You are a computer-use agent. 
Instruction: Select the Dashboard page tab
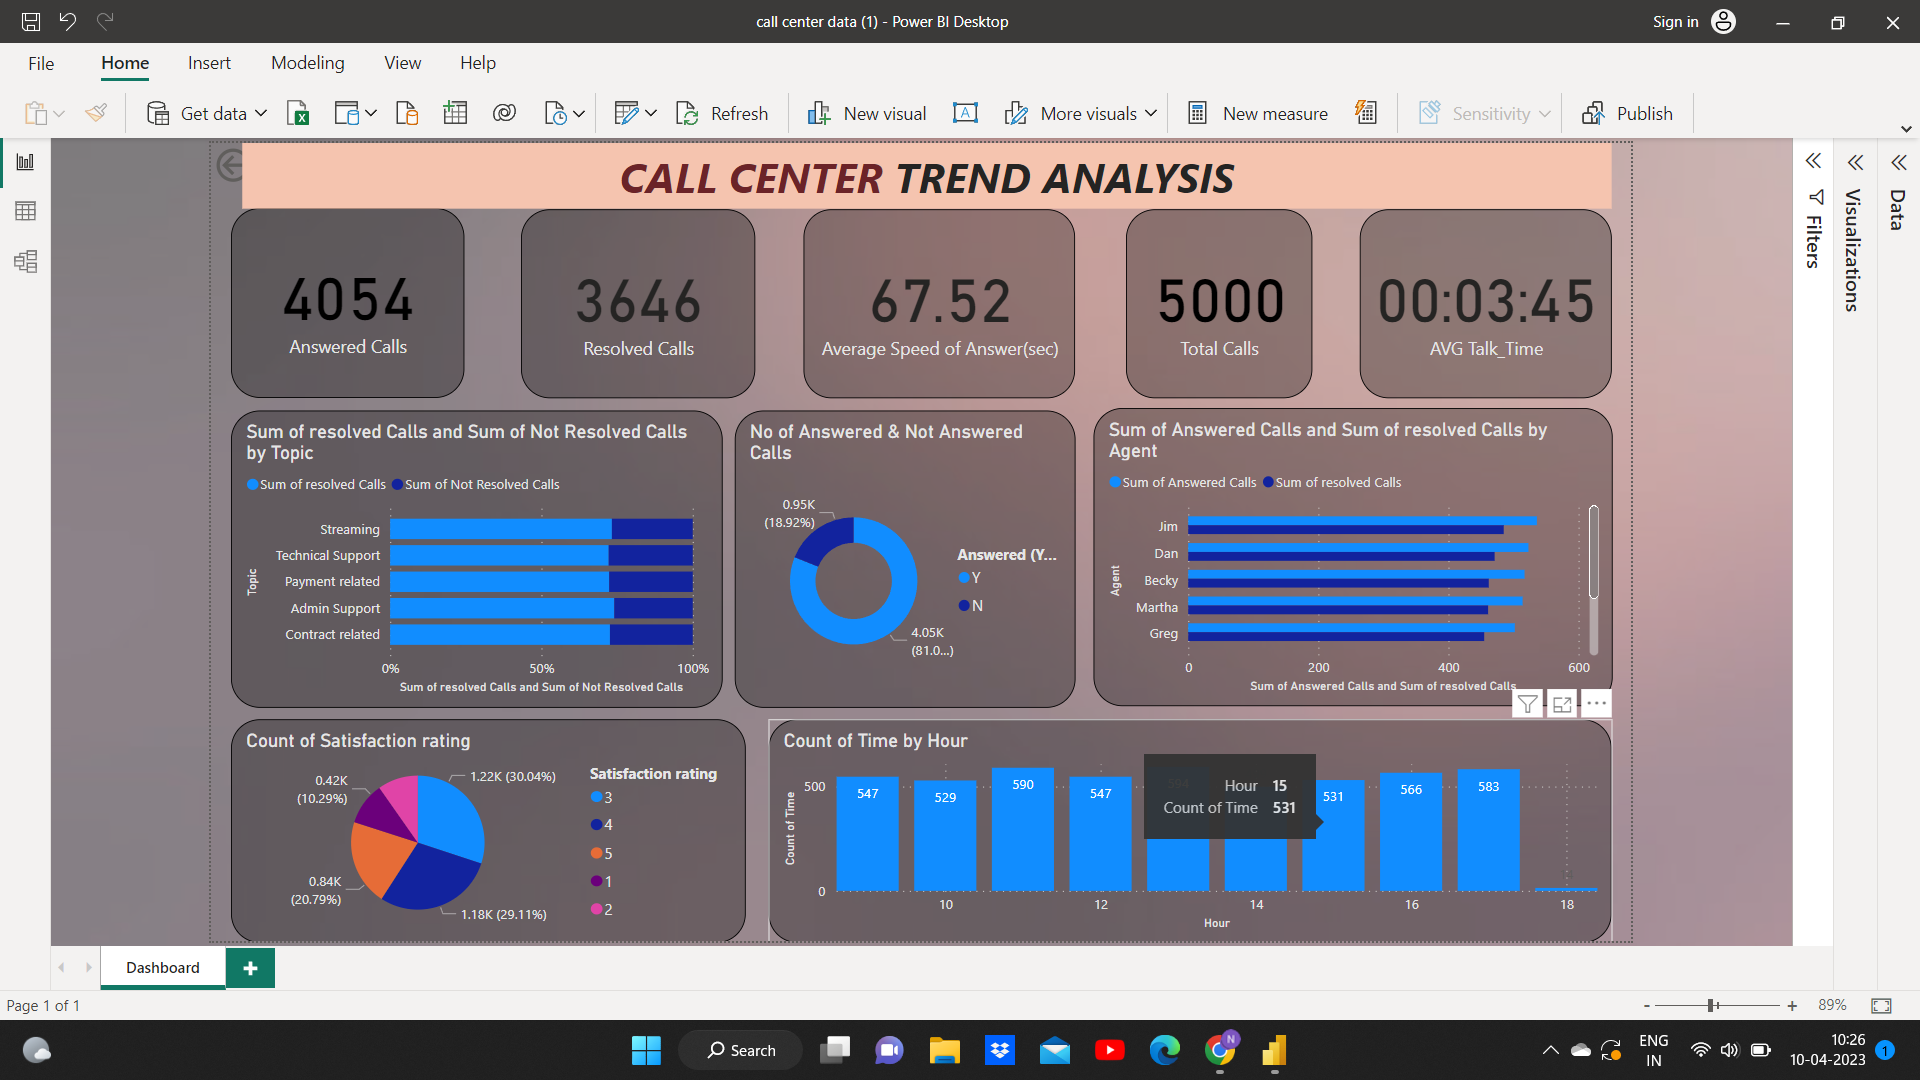coord(162,967)
